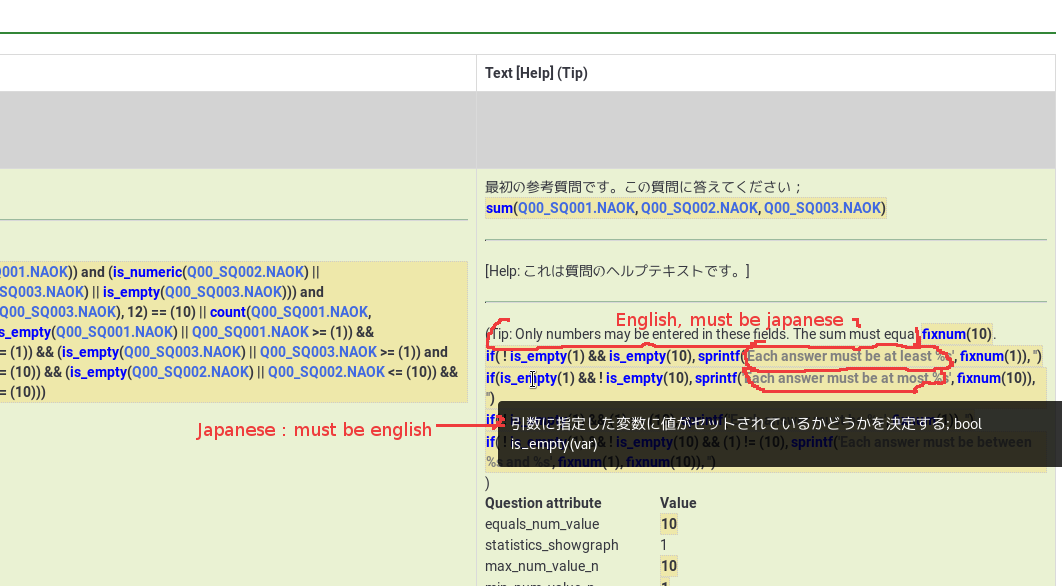Click value 10 beside equals_num_value
The image size is (1062, 586).
pos(668,524)
